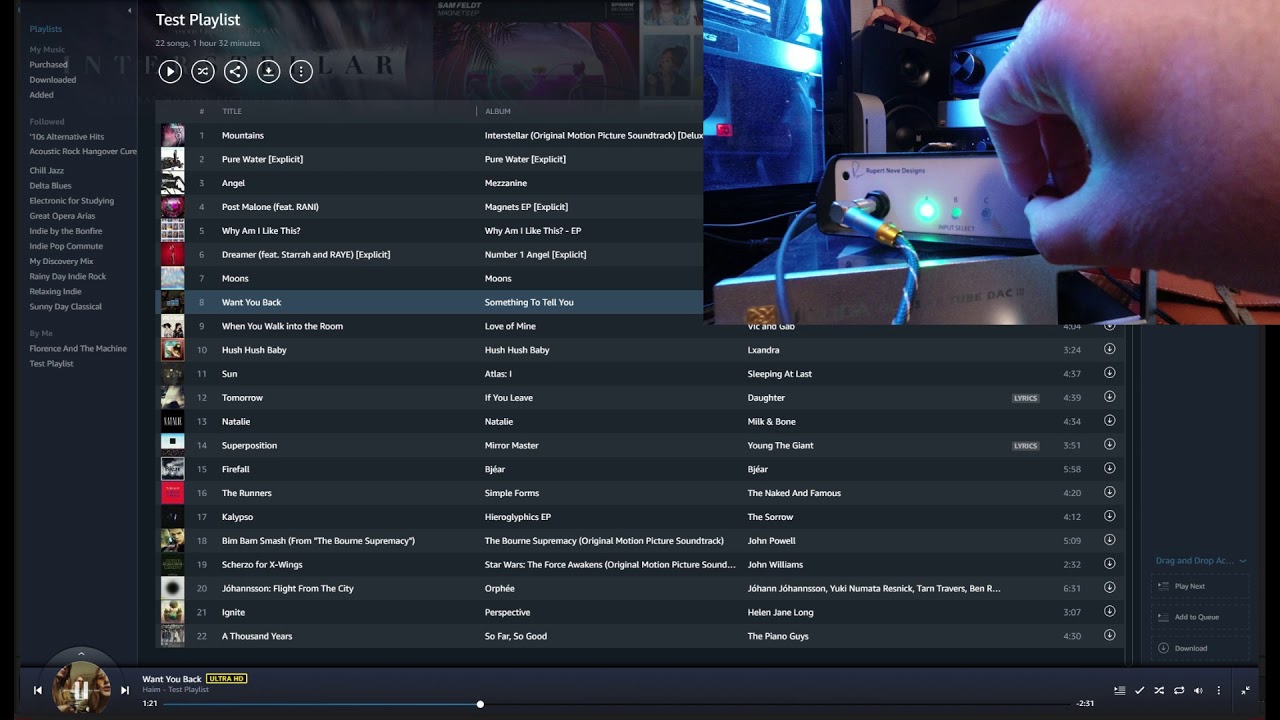Pause the current song Want You Back
This screenshot has width=1280, height=720.
tap(81, 690)
